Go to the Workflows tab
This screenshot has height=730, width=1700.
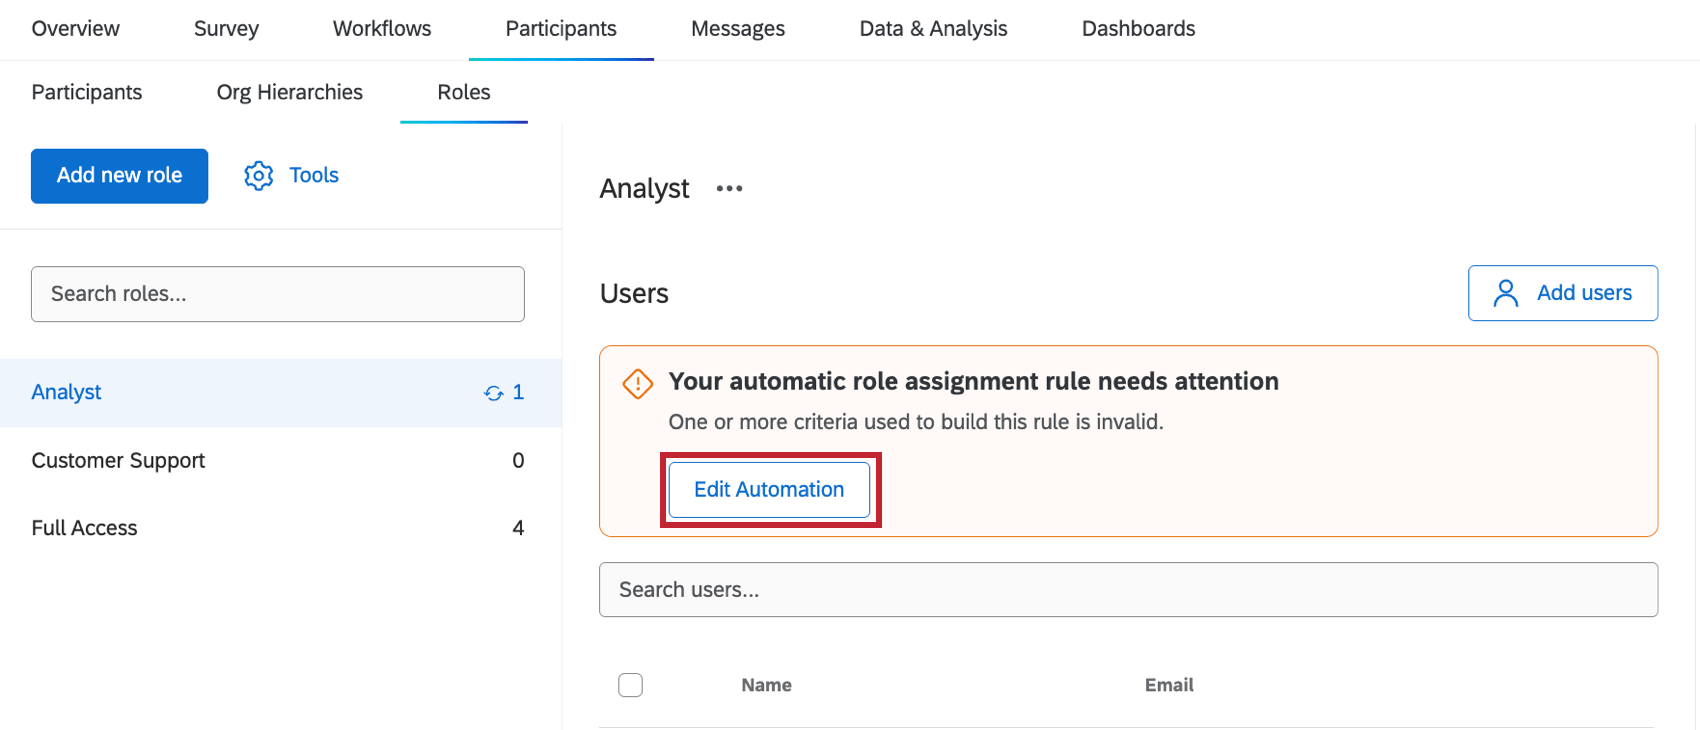(382, 29)
